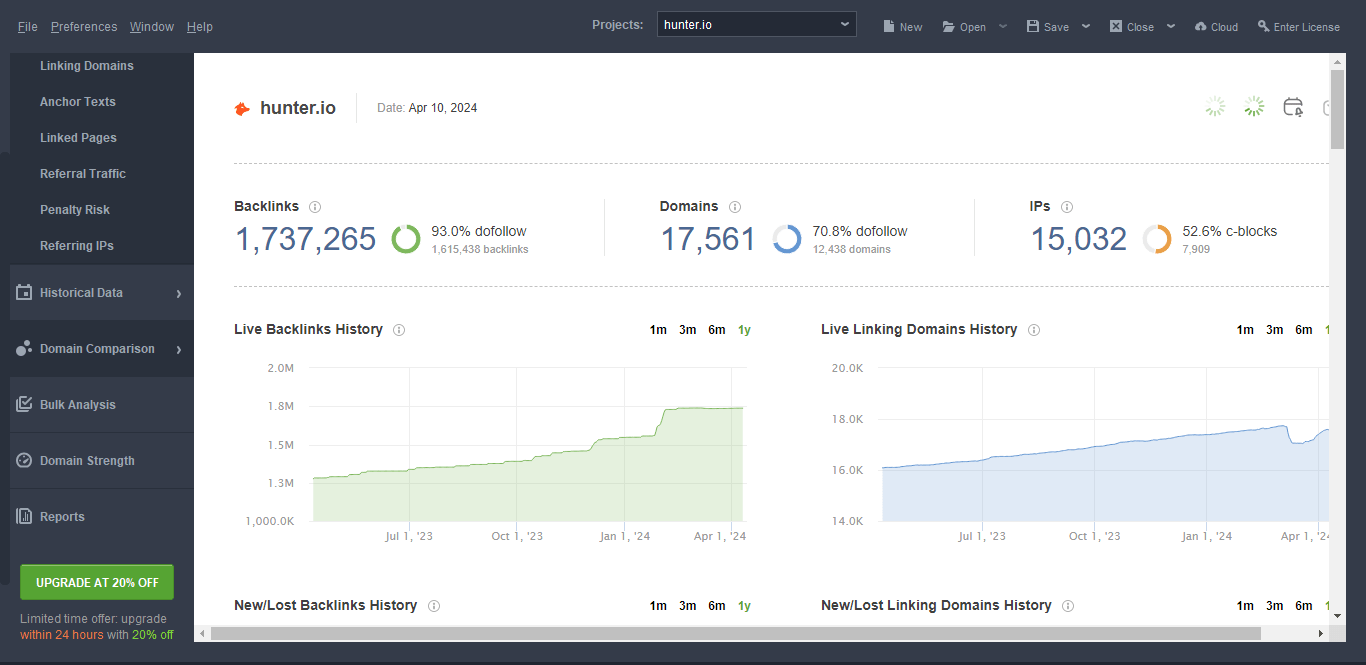Go to Linked Pages section

78,138
